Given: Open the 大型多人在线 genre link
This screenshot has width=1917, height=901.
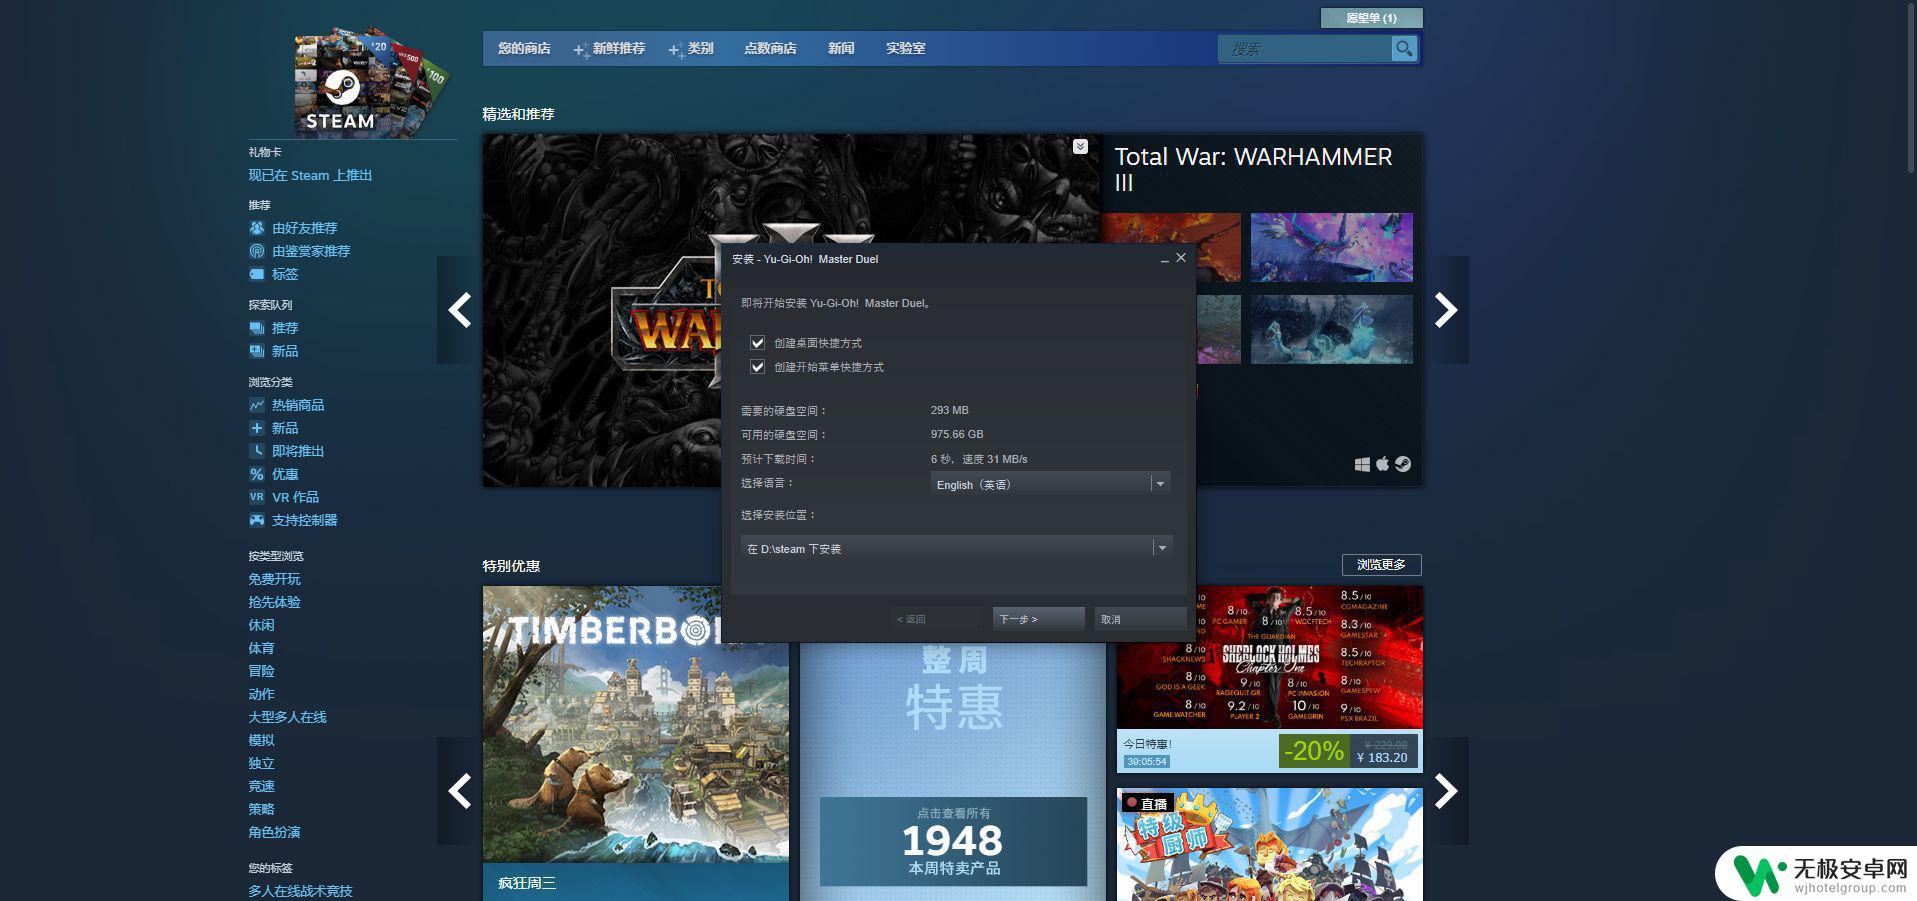Looking at the screenshot, I should click(287, 717).
